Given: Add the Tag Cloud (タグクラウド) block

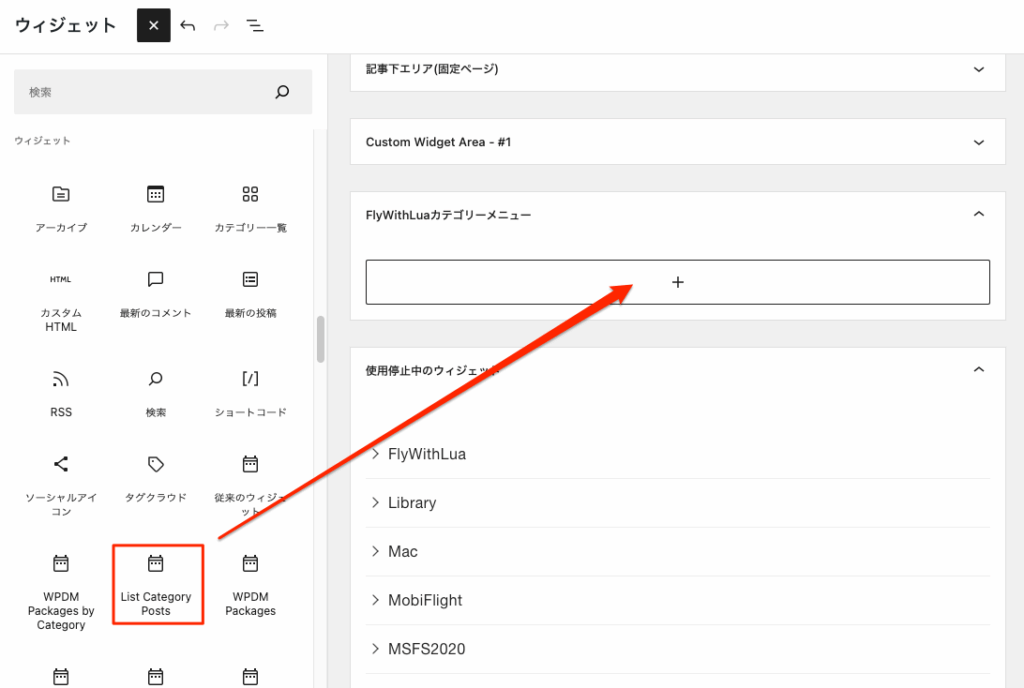Looking at the screenshot, I should pos(155,478).
